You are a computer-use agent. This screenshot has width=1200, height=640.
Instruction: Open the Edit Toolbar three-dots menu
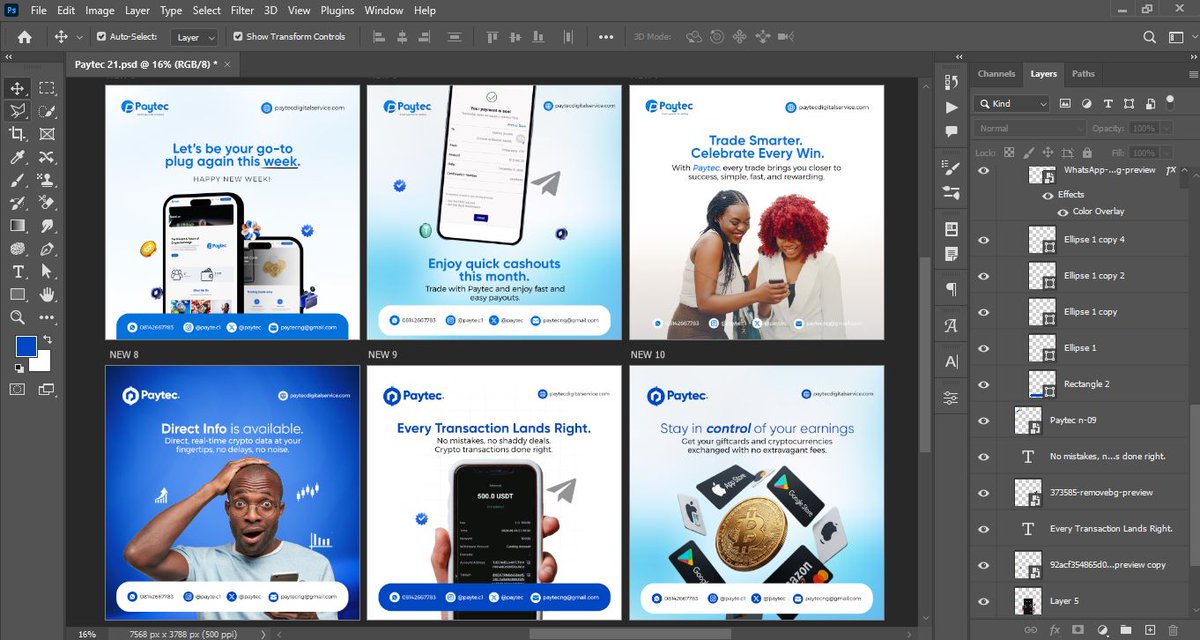tap(47, 318)
